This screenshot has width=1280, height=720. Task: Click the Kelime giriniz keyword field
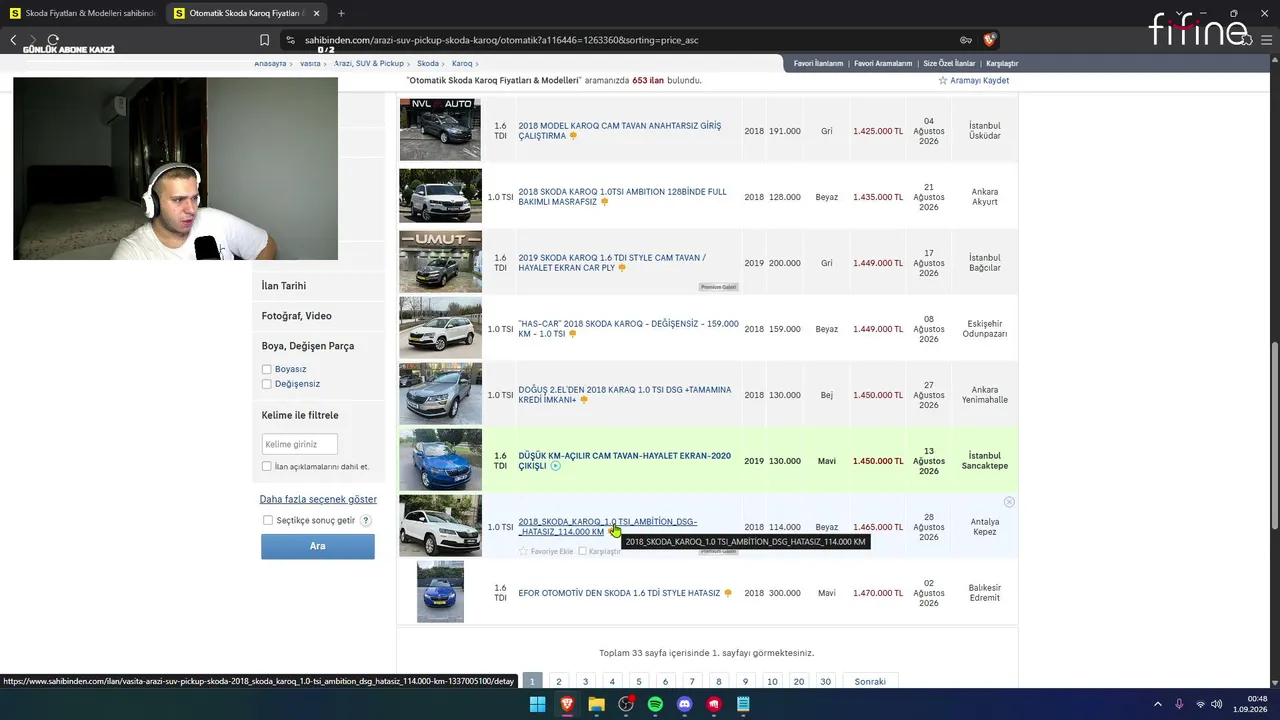pos(299,444)
